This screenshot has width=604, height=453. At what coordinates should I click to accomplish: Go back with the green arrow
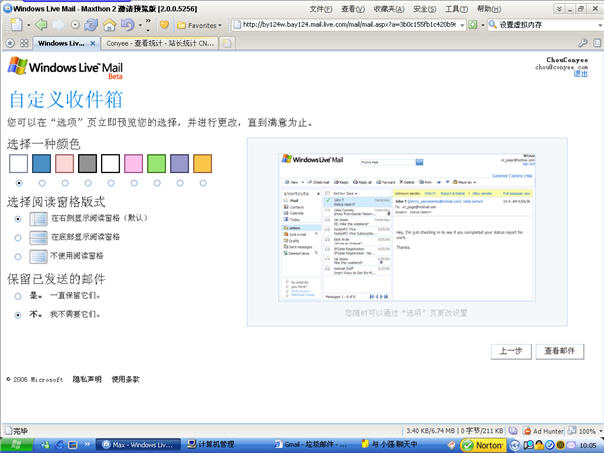tap(40, 25)
